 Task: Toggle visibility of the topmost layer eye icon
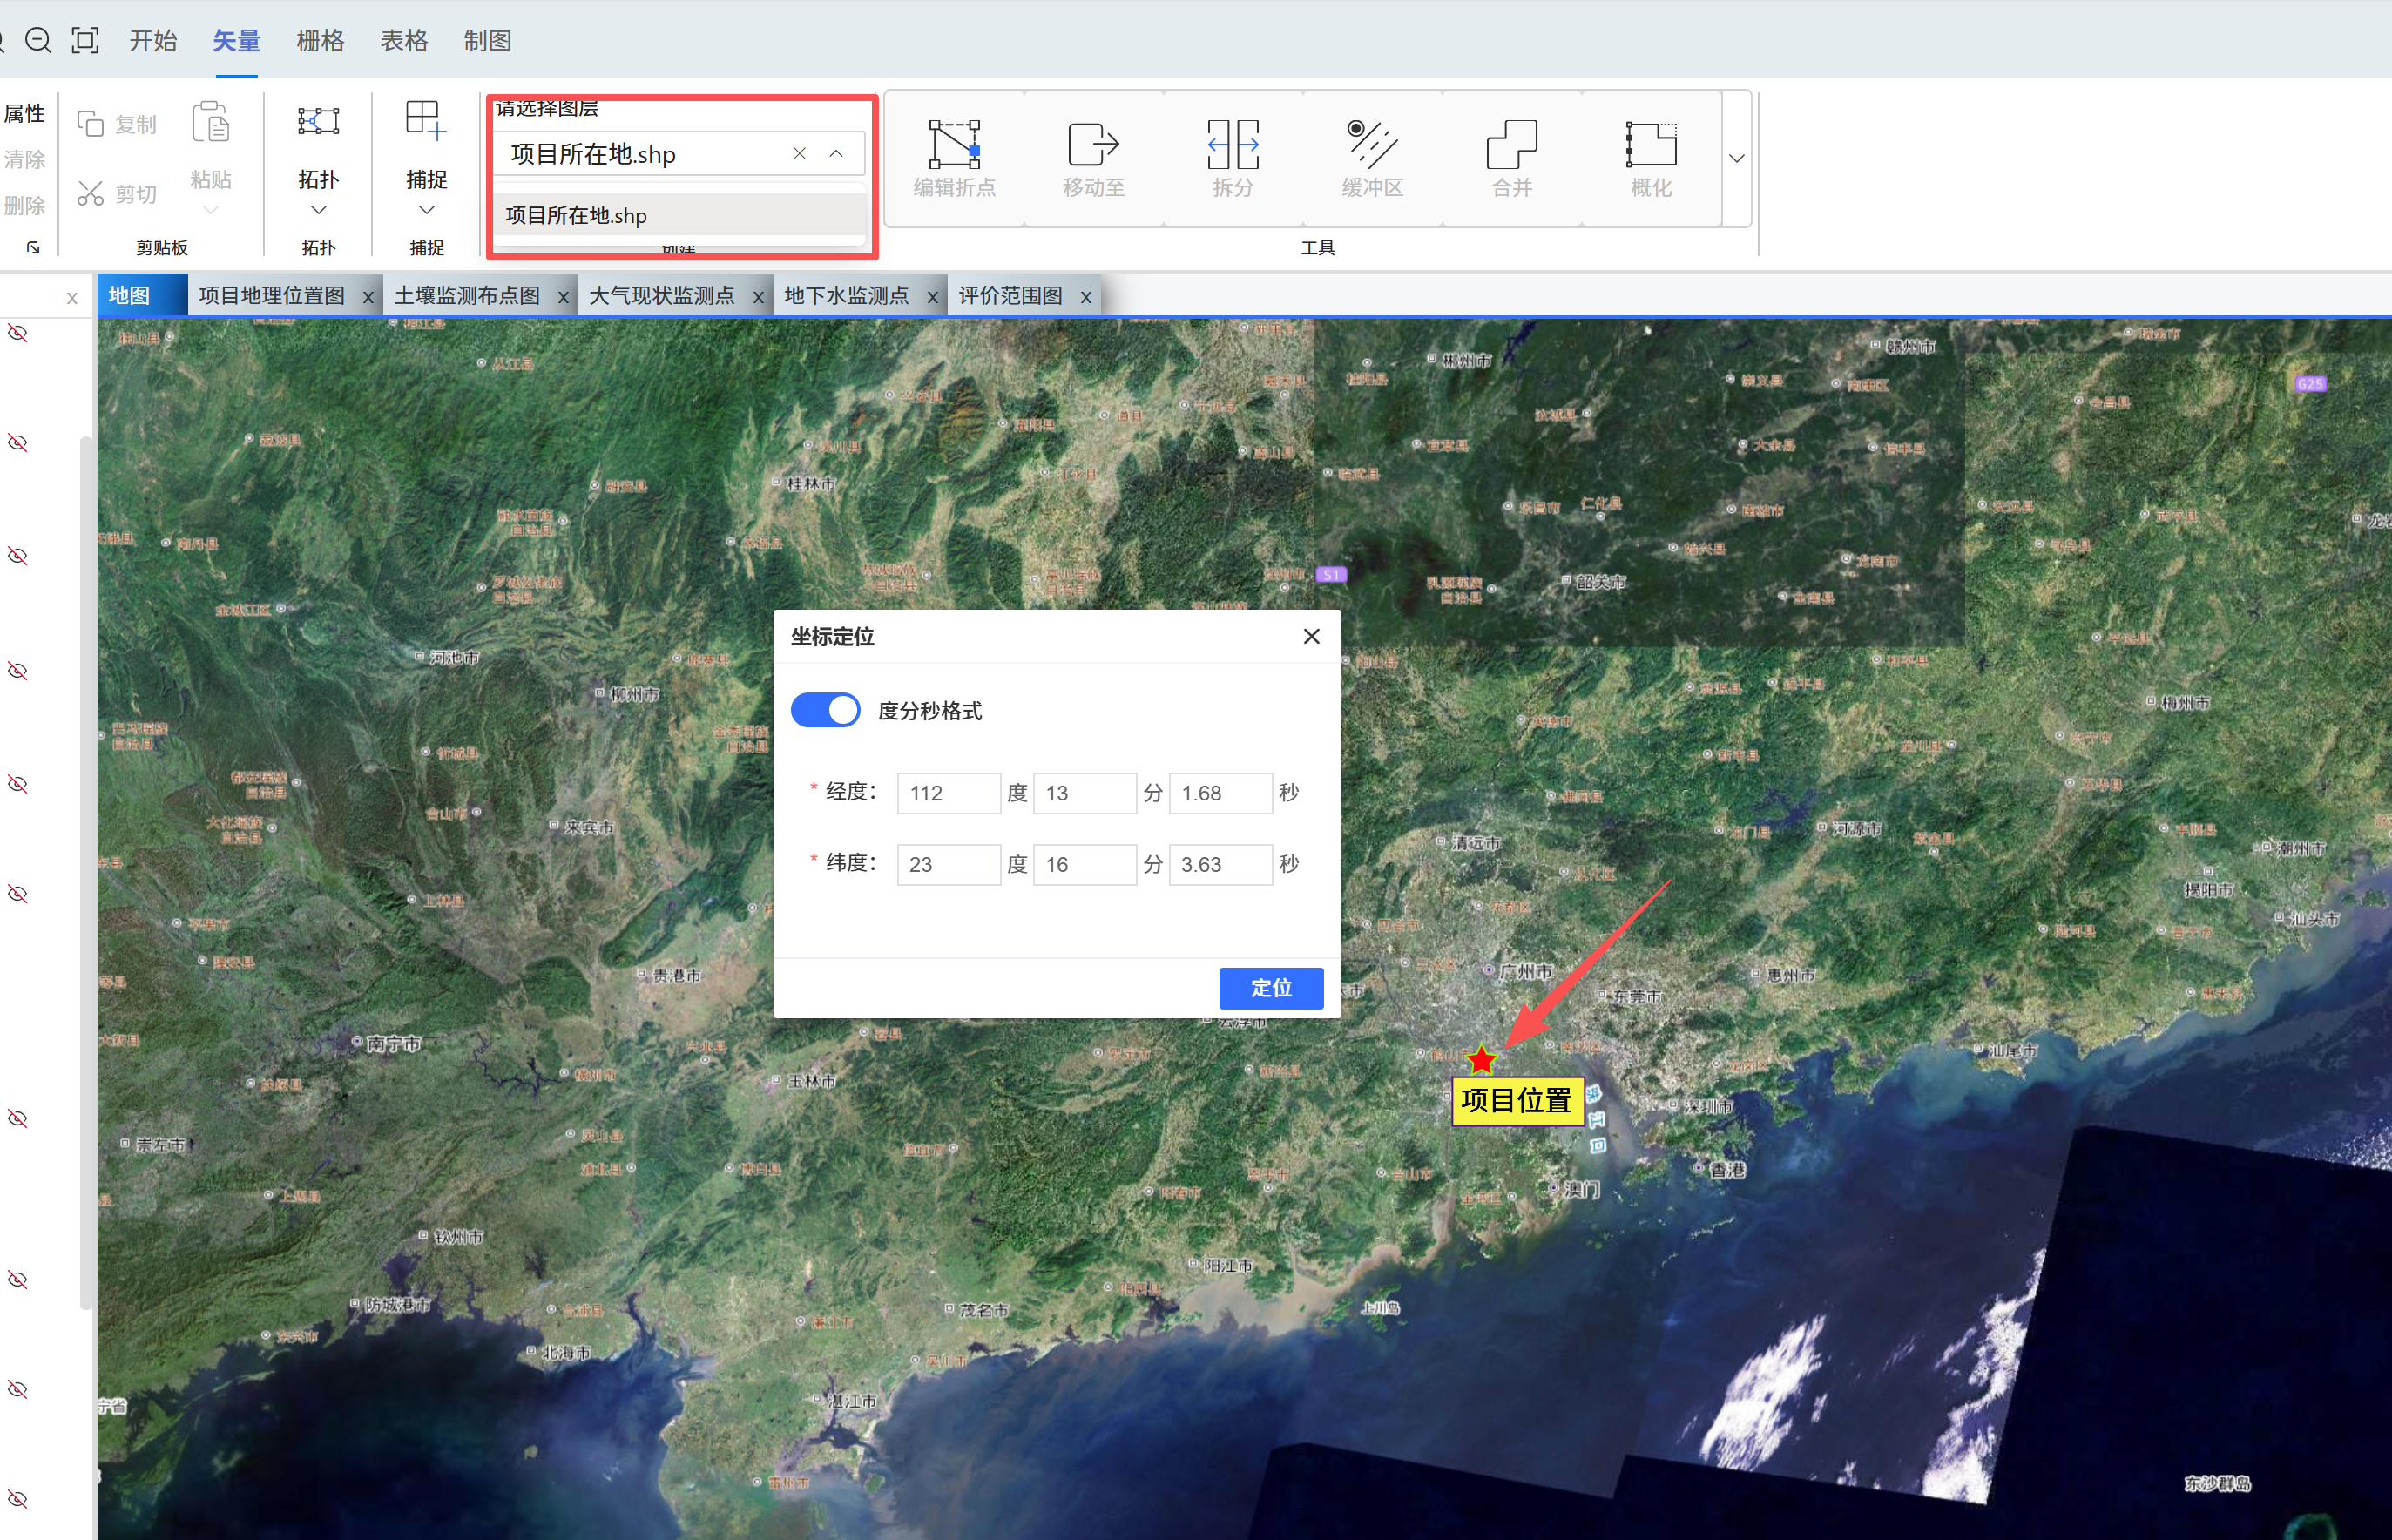(x=18, y=333)
